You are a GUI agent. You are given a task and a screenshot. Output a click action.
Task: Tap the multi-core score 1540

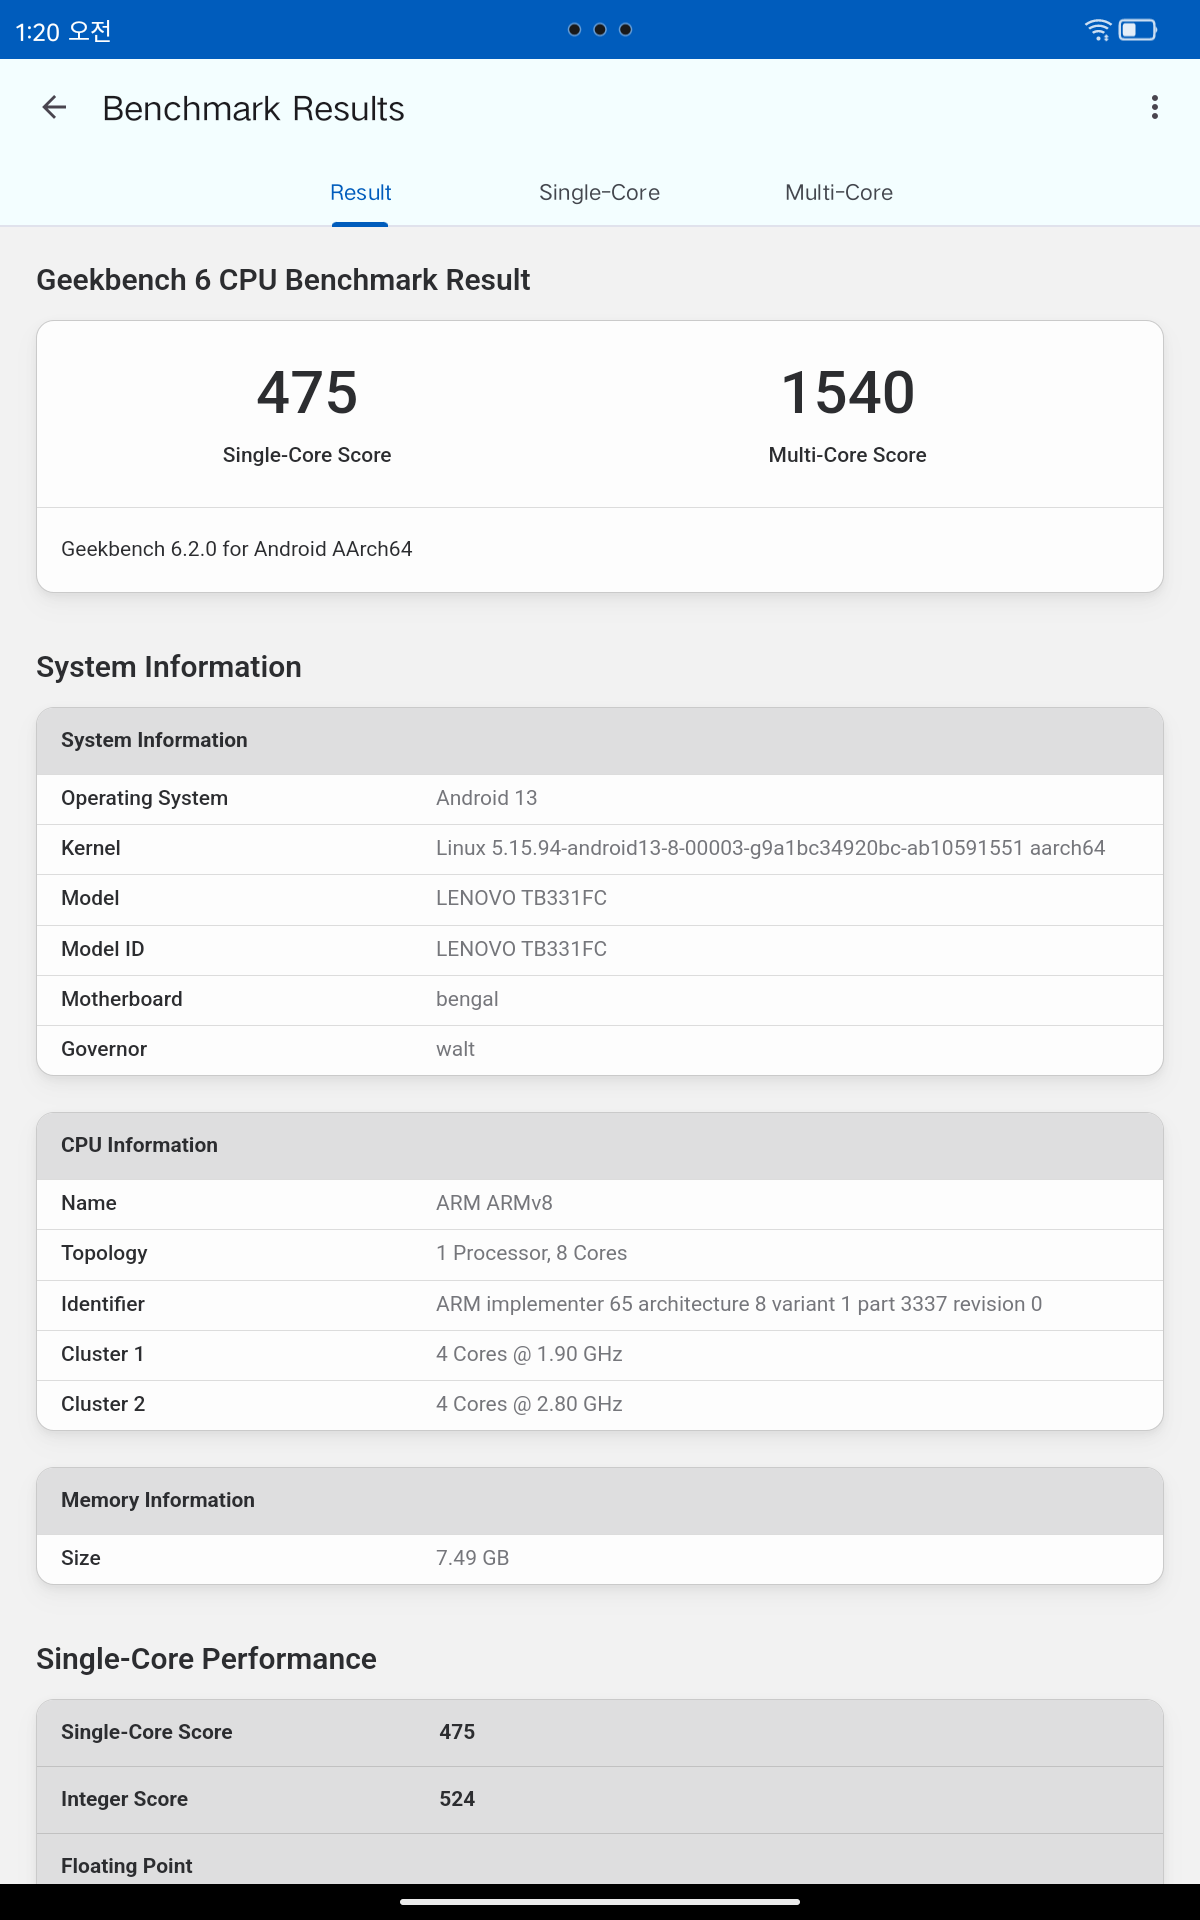848,392
